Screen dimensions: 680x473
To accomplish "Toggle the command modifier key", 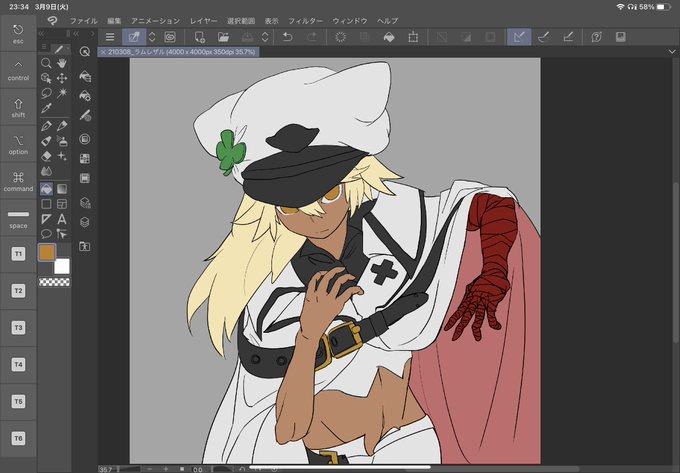I will tap(18, 182).
